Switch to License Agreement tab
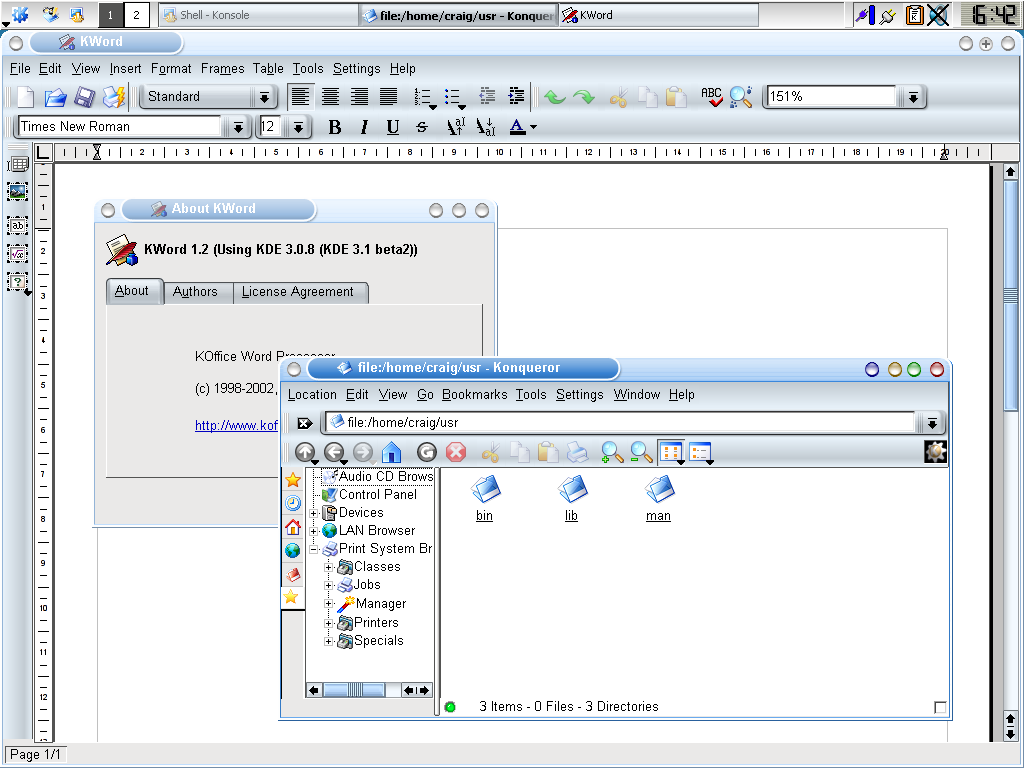Image resolution: width=1024 pixels, height=768 pixels. click(x=298, y=292)
